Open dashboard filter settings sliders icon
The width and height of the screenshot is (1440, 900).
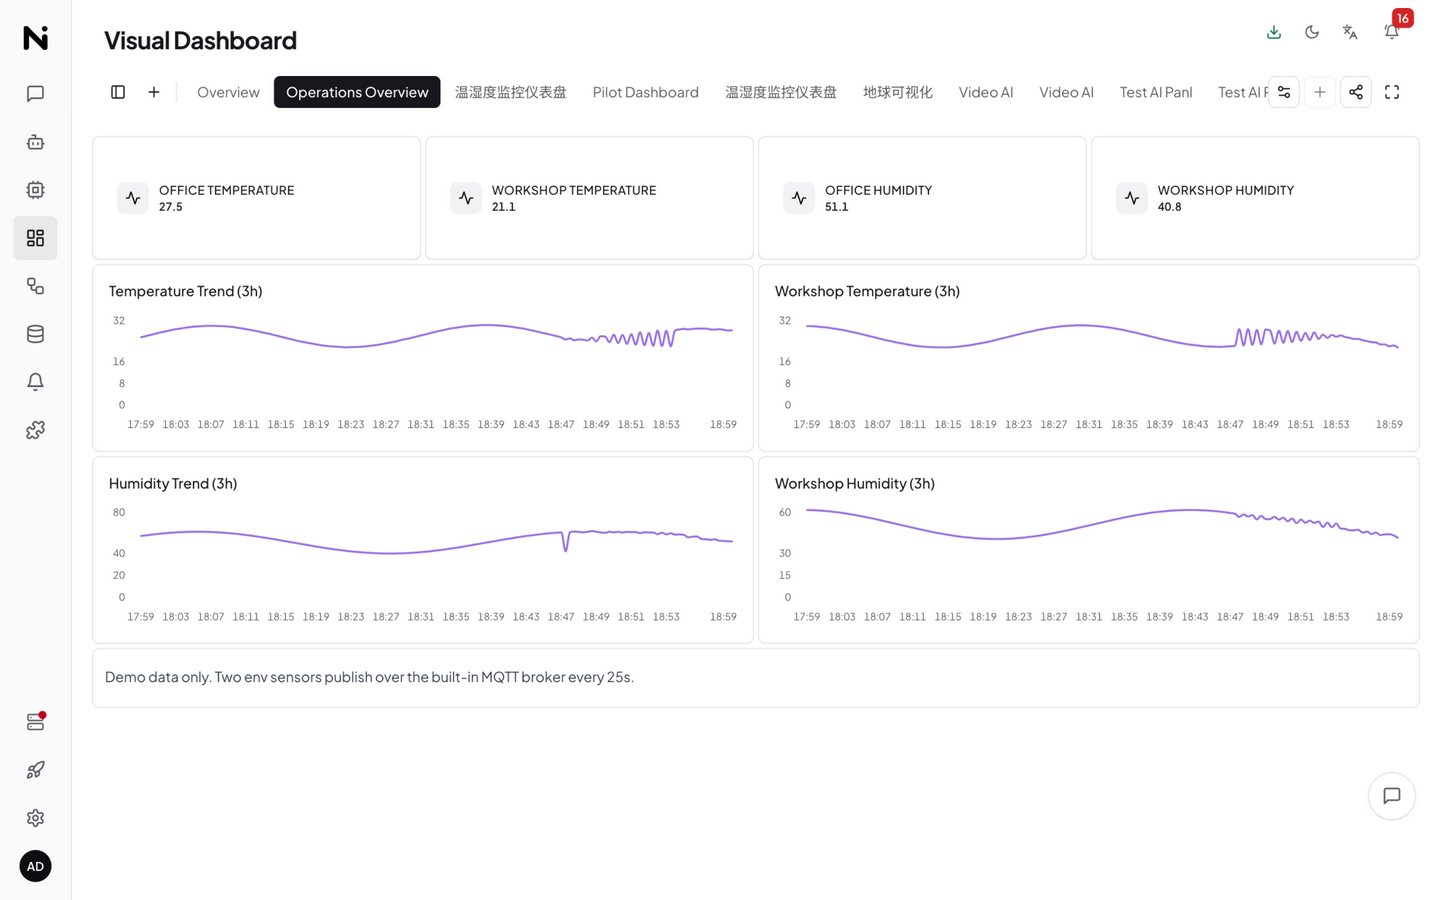[1284, 92]
